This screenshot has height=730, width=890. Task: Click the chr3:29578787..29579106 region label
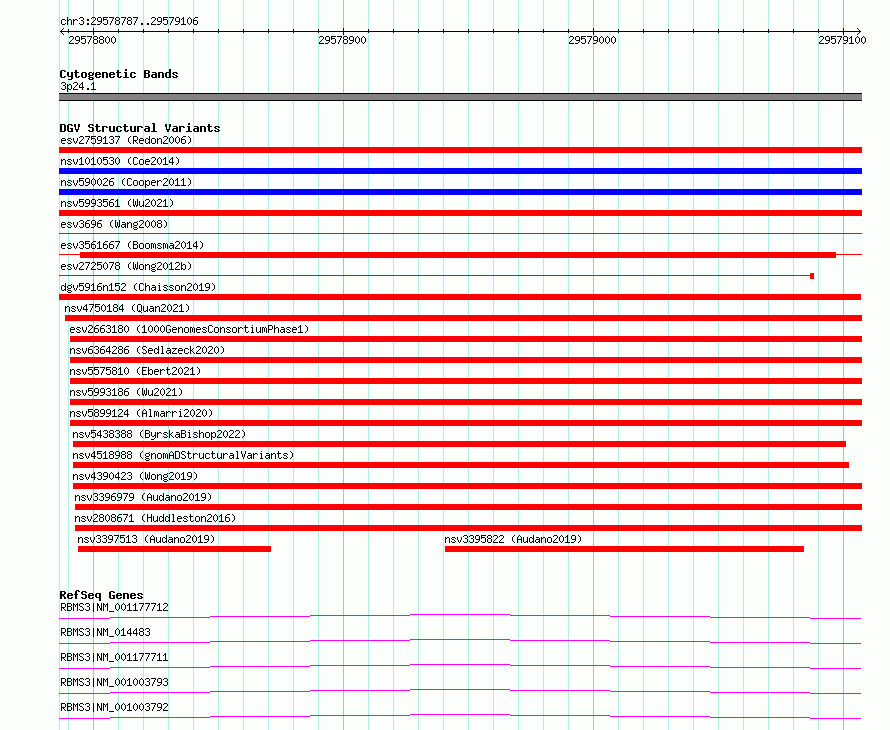[129, 22]
